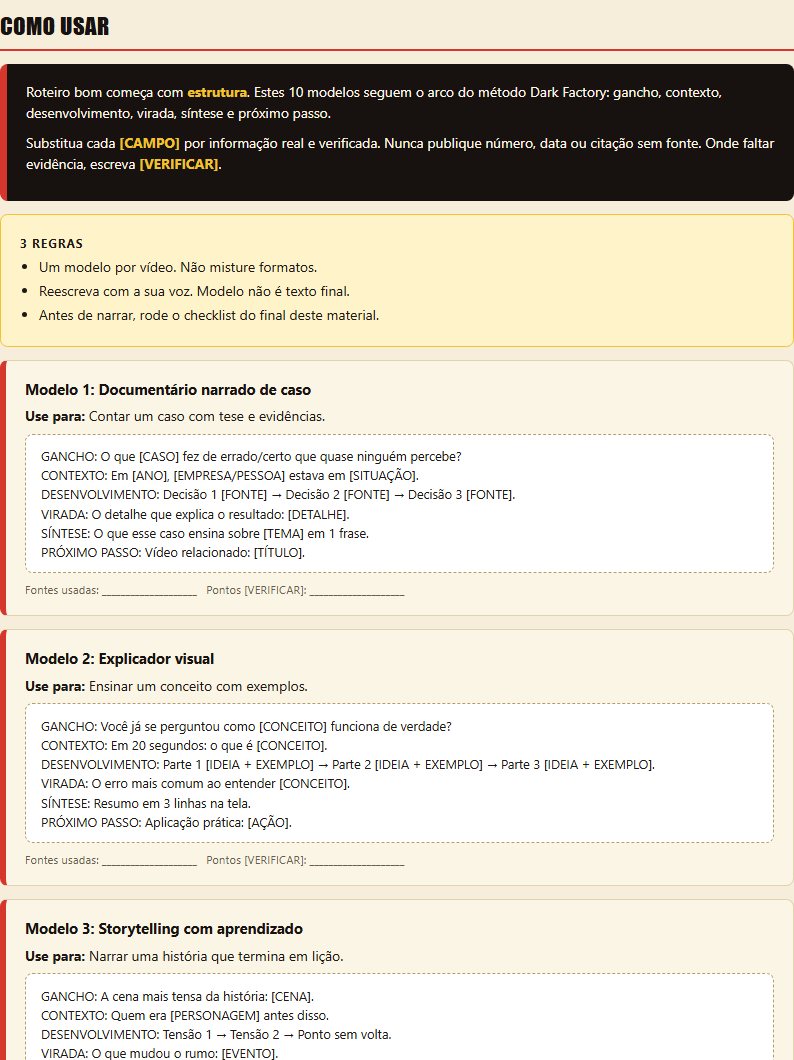The height and width of the screenshot is (1060, 794).
Task: Click the highlighted '[CAMPO]' placeholder
Action: (149, 143)
